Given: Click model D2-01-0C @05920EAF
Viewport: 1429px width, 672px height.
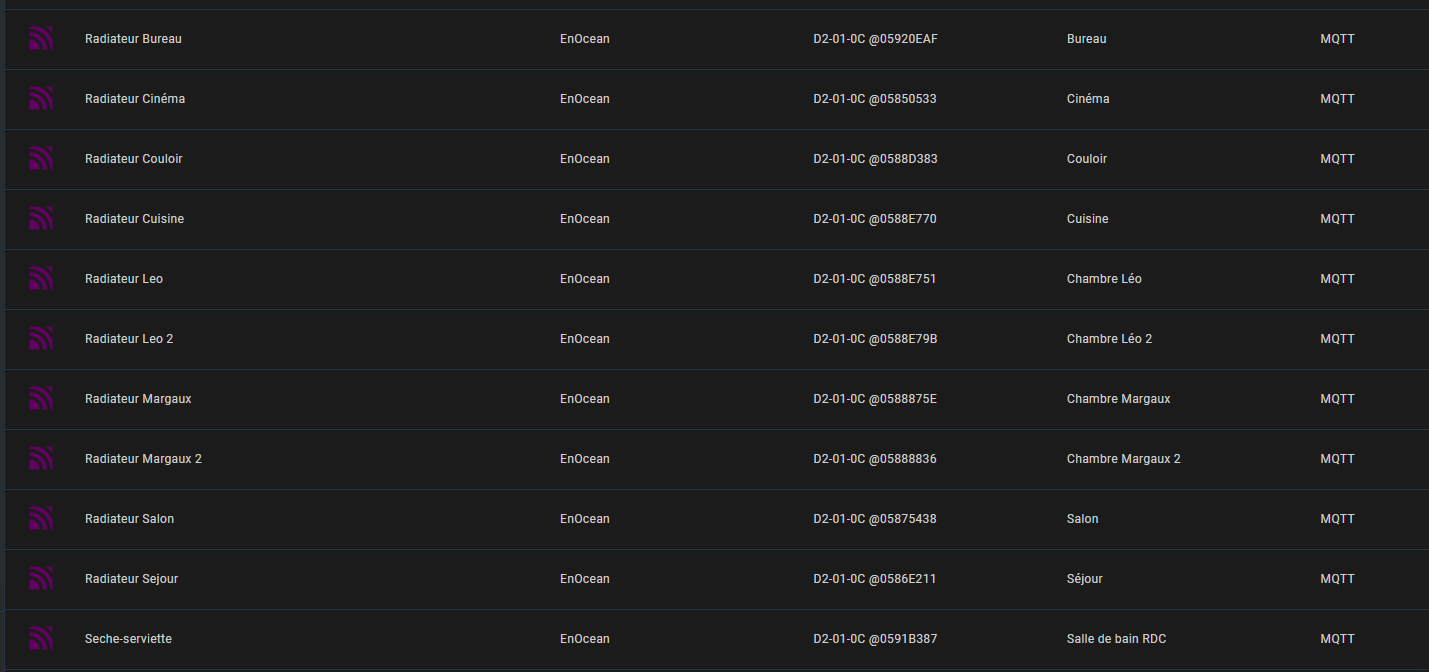Looking at the screenshot, I should (875, 39).
